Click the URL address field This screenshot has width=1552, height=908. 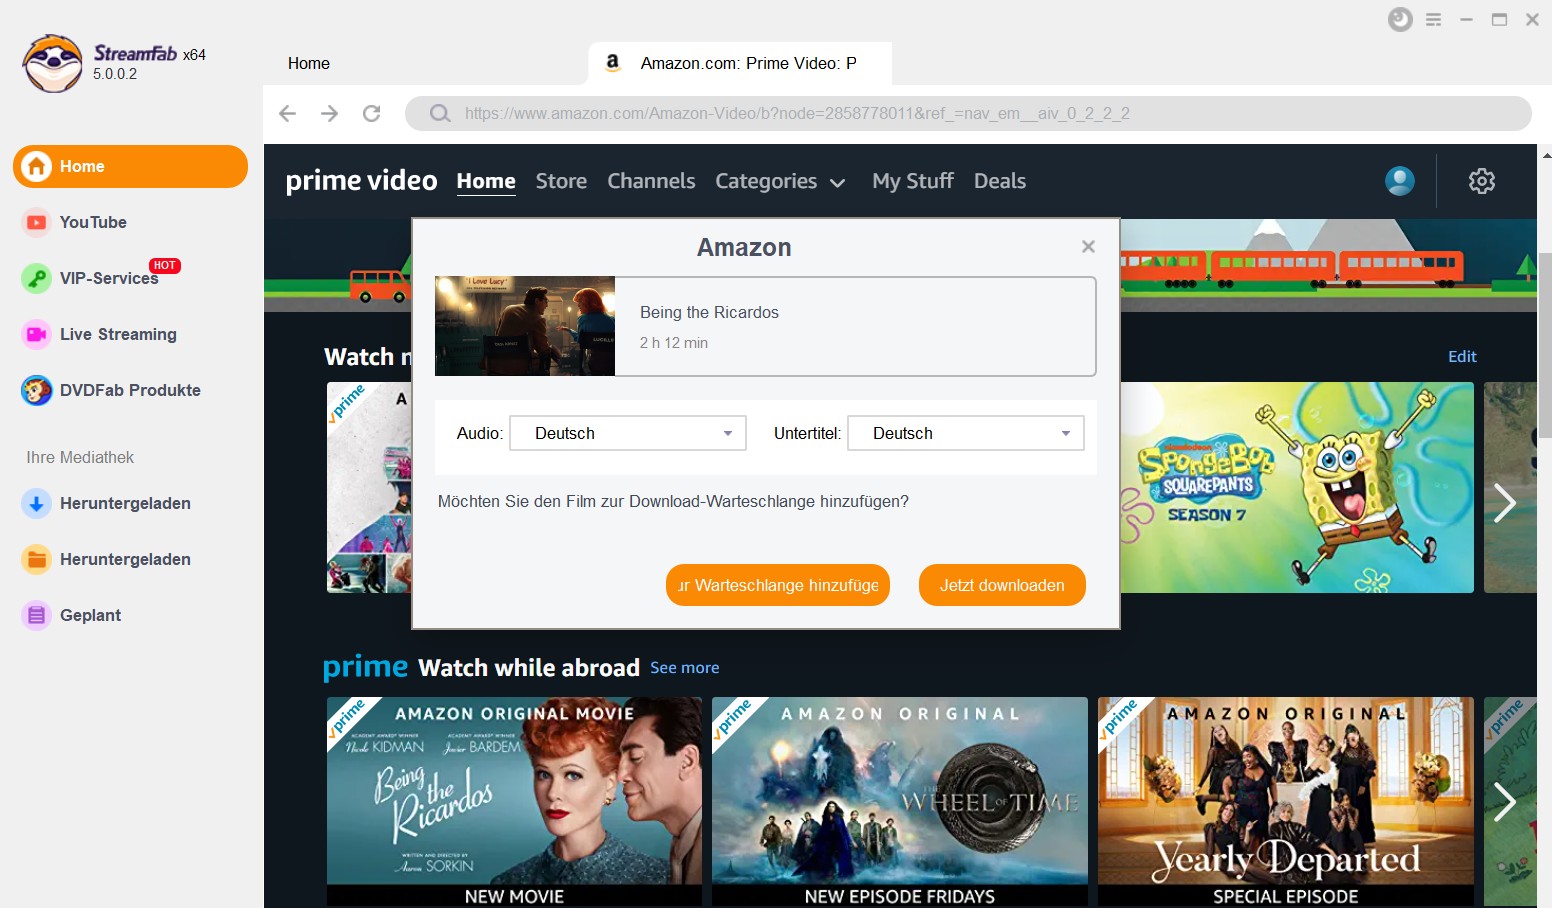click(967, 113)
